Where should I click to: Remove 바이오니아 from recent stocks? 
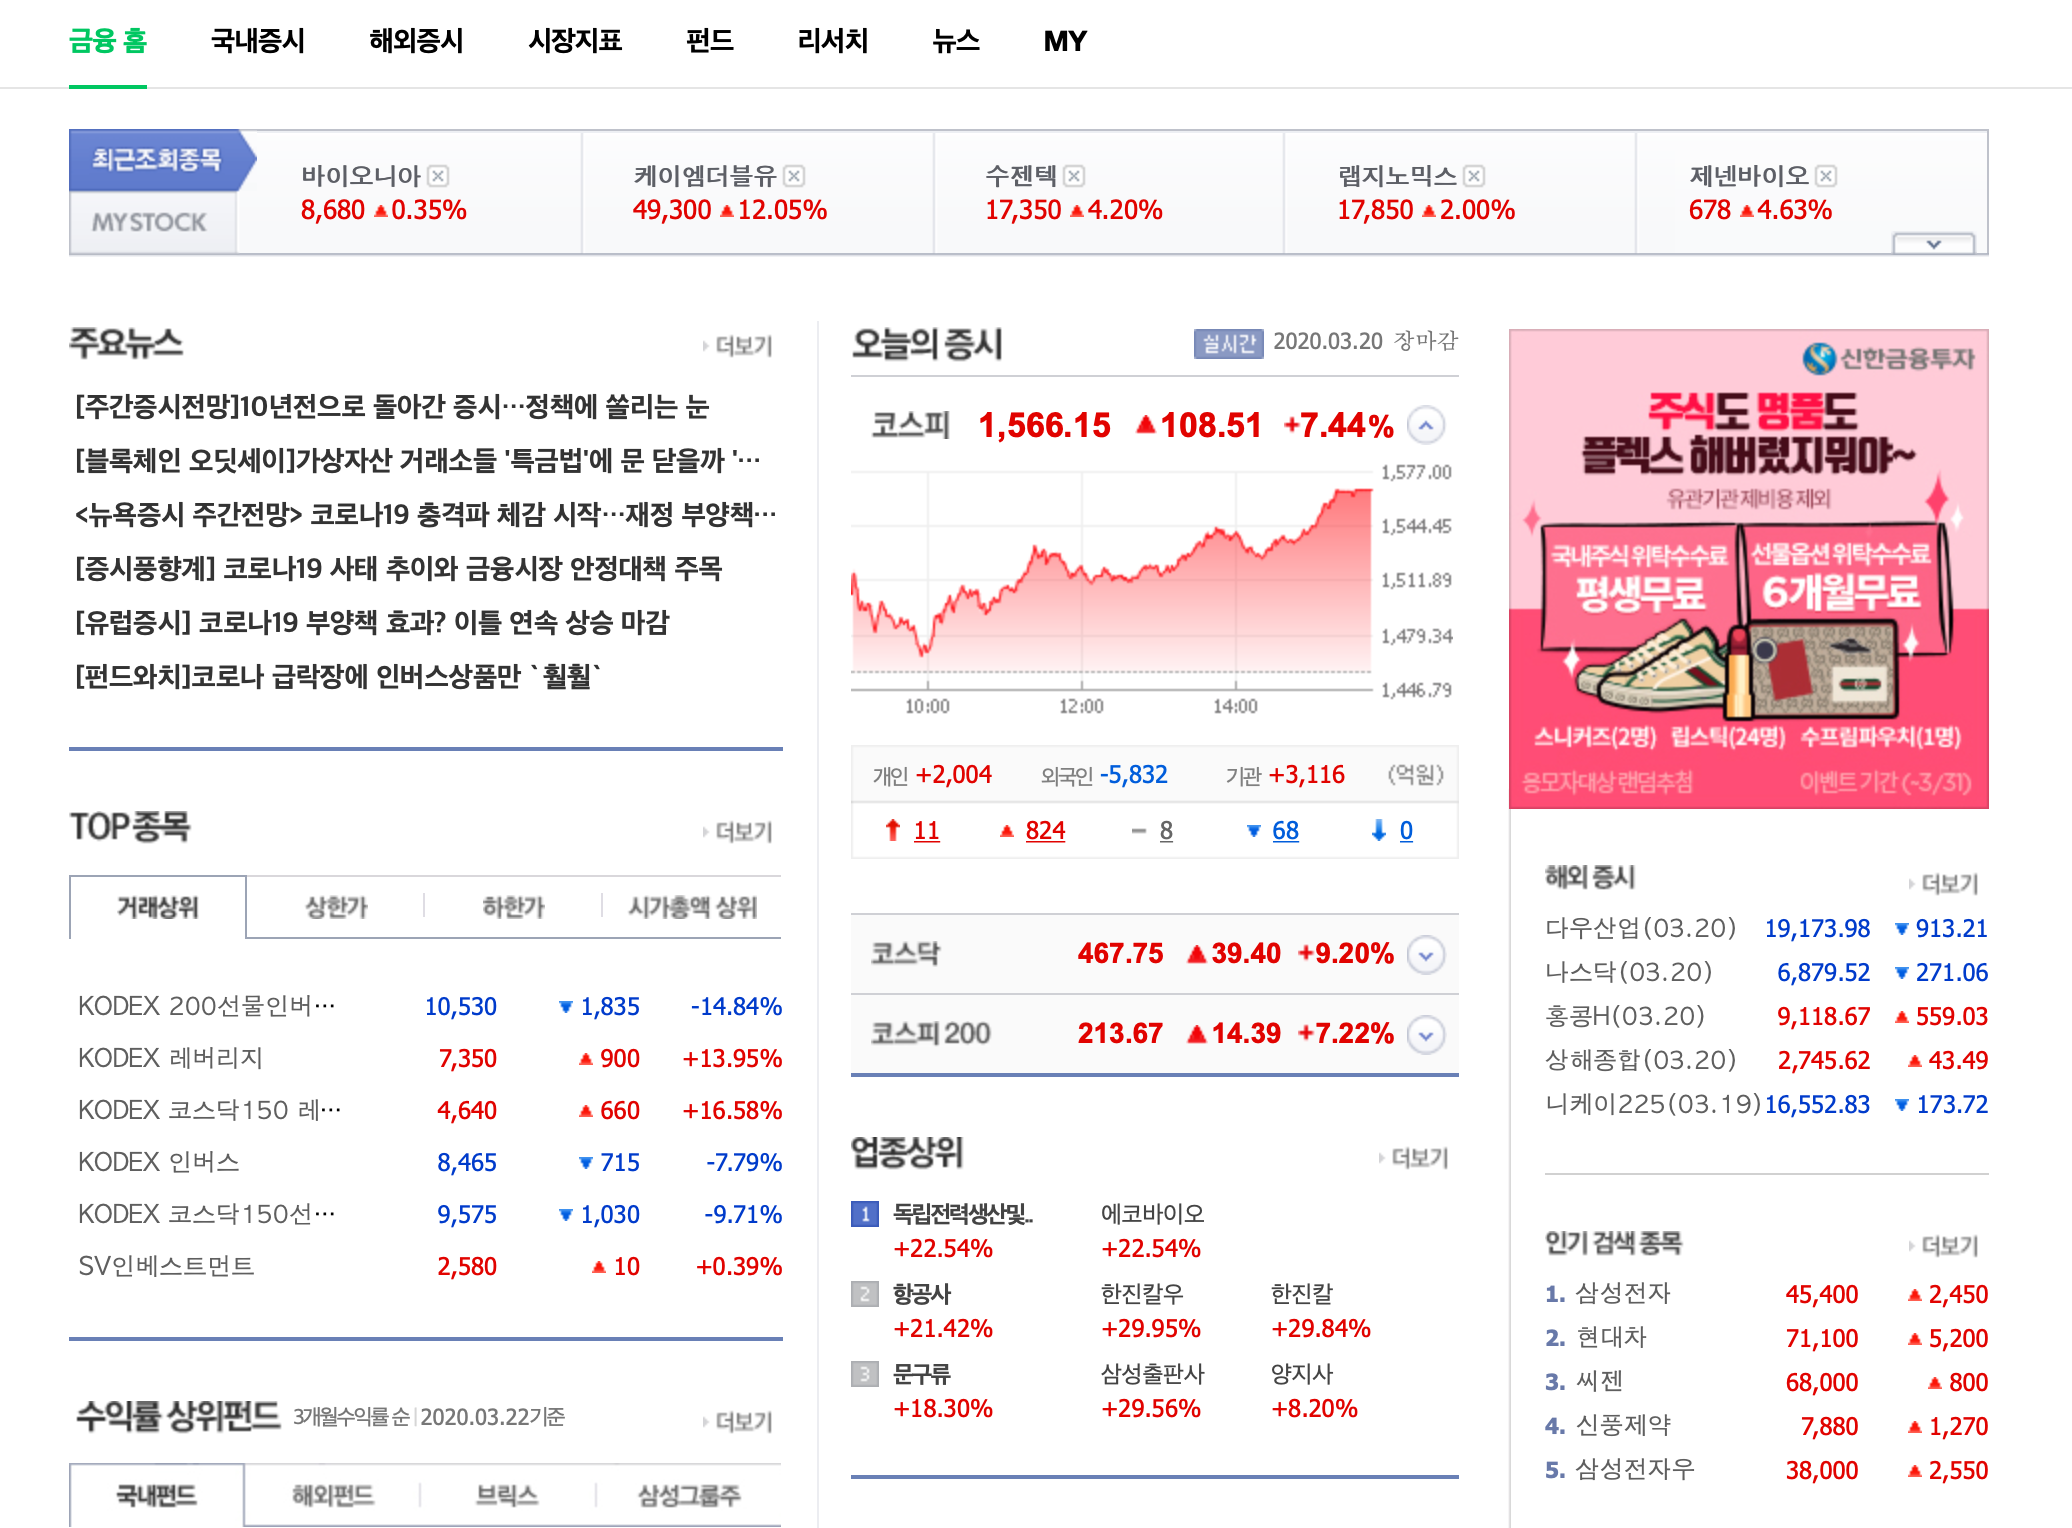(438, 176)
